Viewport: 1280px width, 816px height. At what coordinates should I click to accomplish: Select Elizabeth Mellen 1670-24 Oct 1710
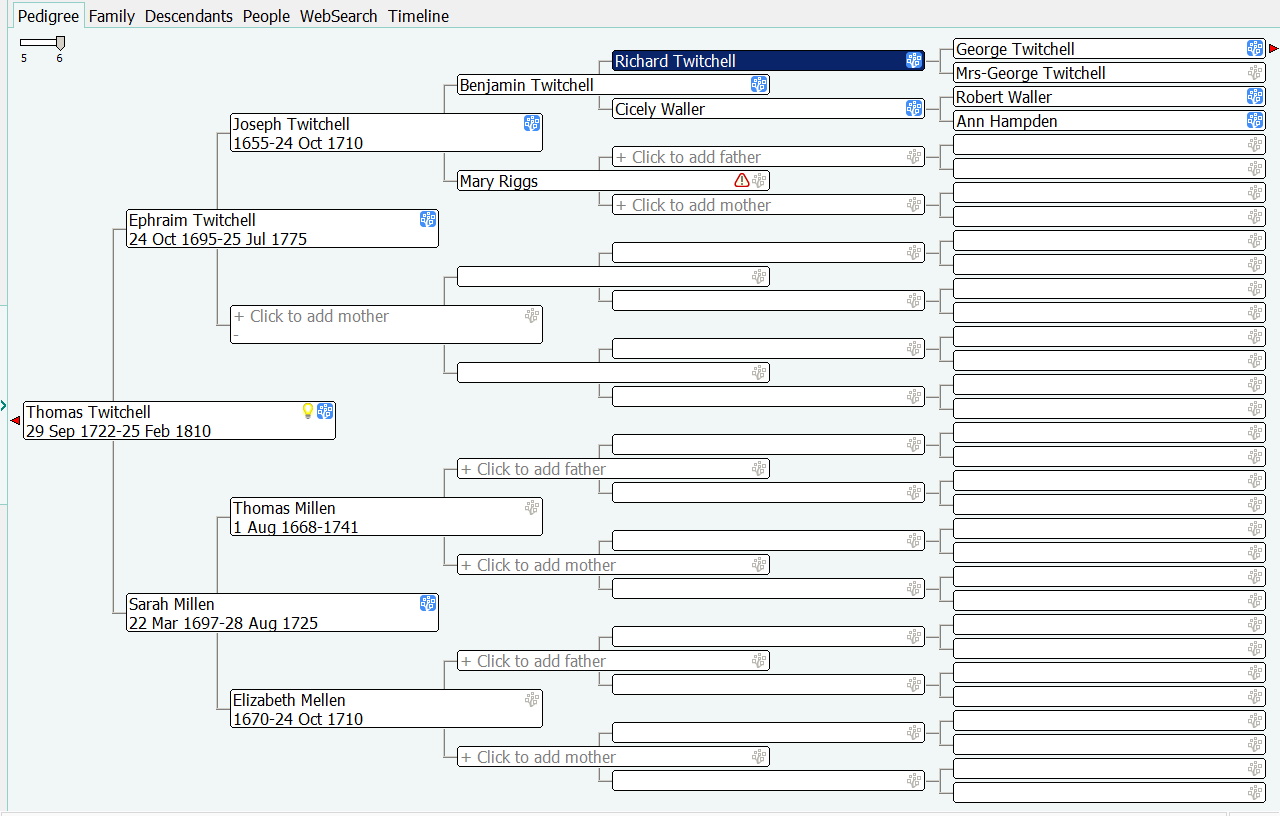(x=386, y=709)
